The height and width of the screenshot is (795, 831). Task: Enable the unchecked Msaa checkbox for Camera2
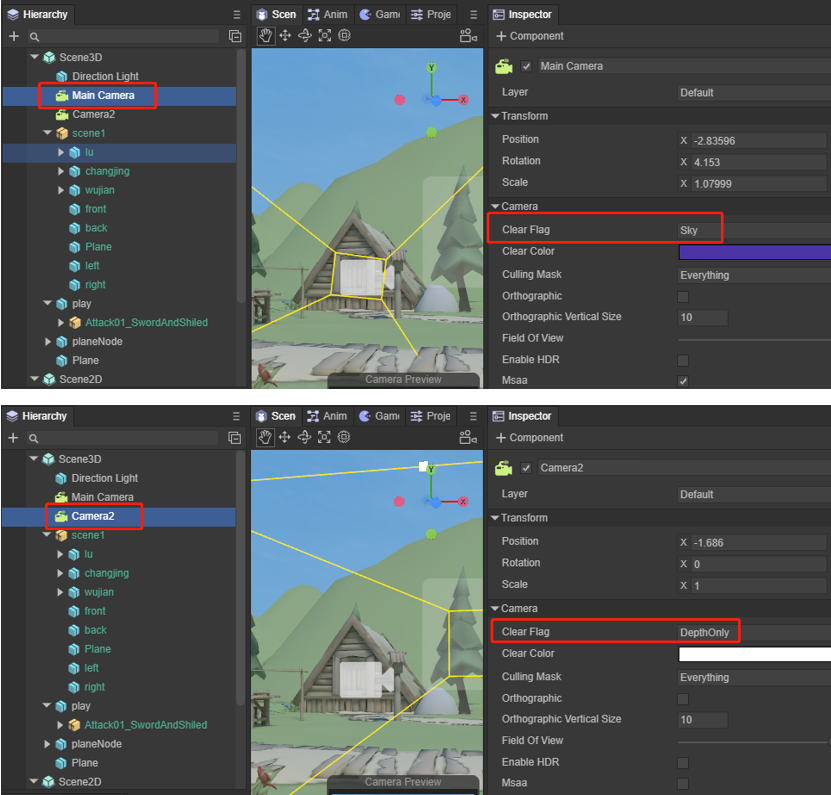[683, 783]
